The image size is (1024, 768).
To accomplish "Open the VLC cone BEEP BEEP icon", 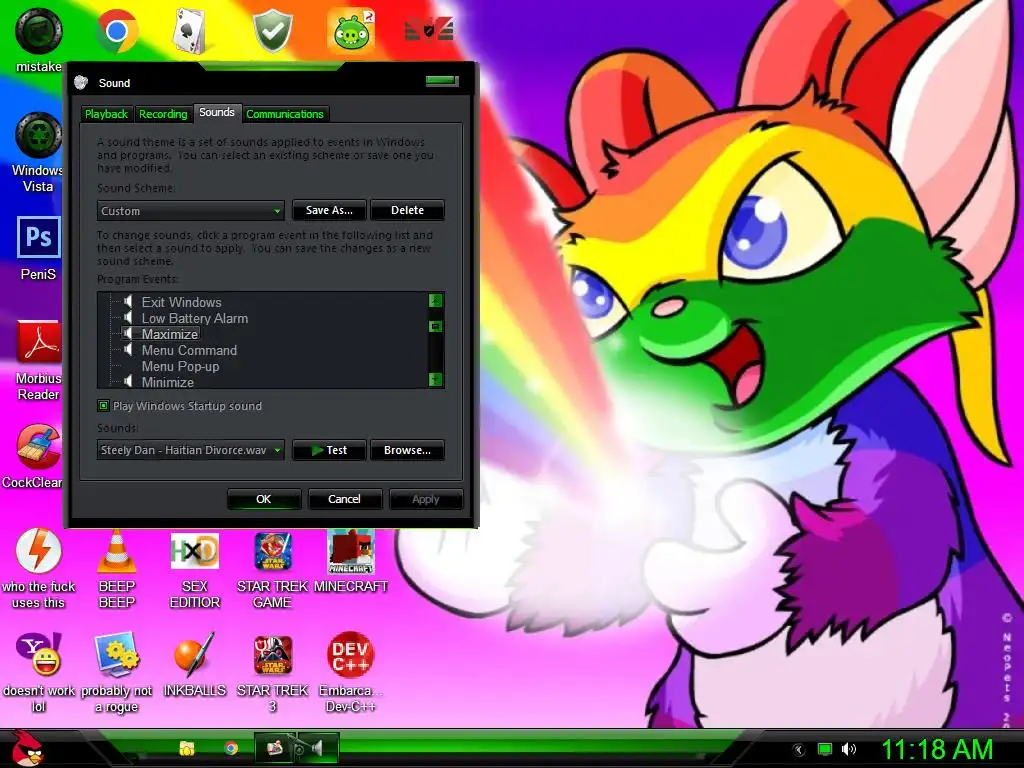I will point(117,568).
